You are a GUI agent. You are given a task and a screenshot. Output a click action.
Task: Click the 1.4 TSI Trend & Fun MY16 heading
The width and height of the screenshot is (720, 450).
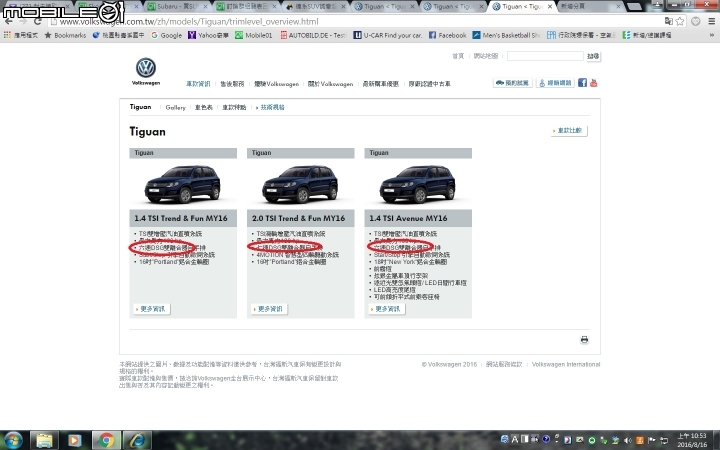click(x=181, y=218)
